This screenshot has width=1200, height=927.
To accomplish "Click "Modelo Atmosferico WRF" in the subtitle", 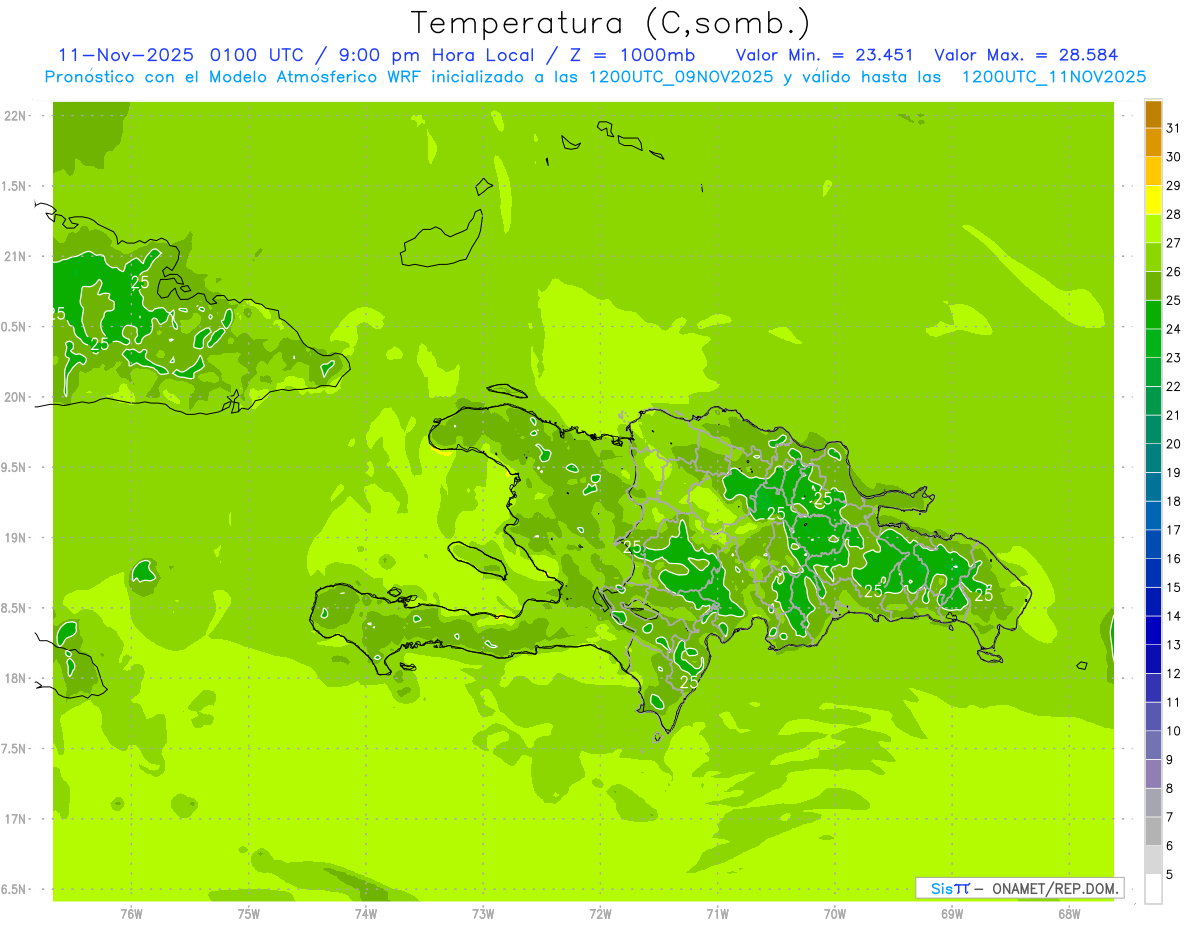I will 314,76.
